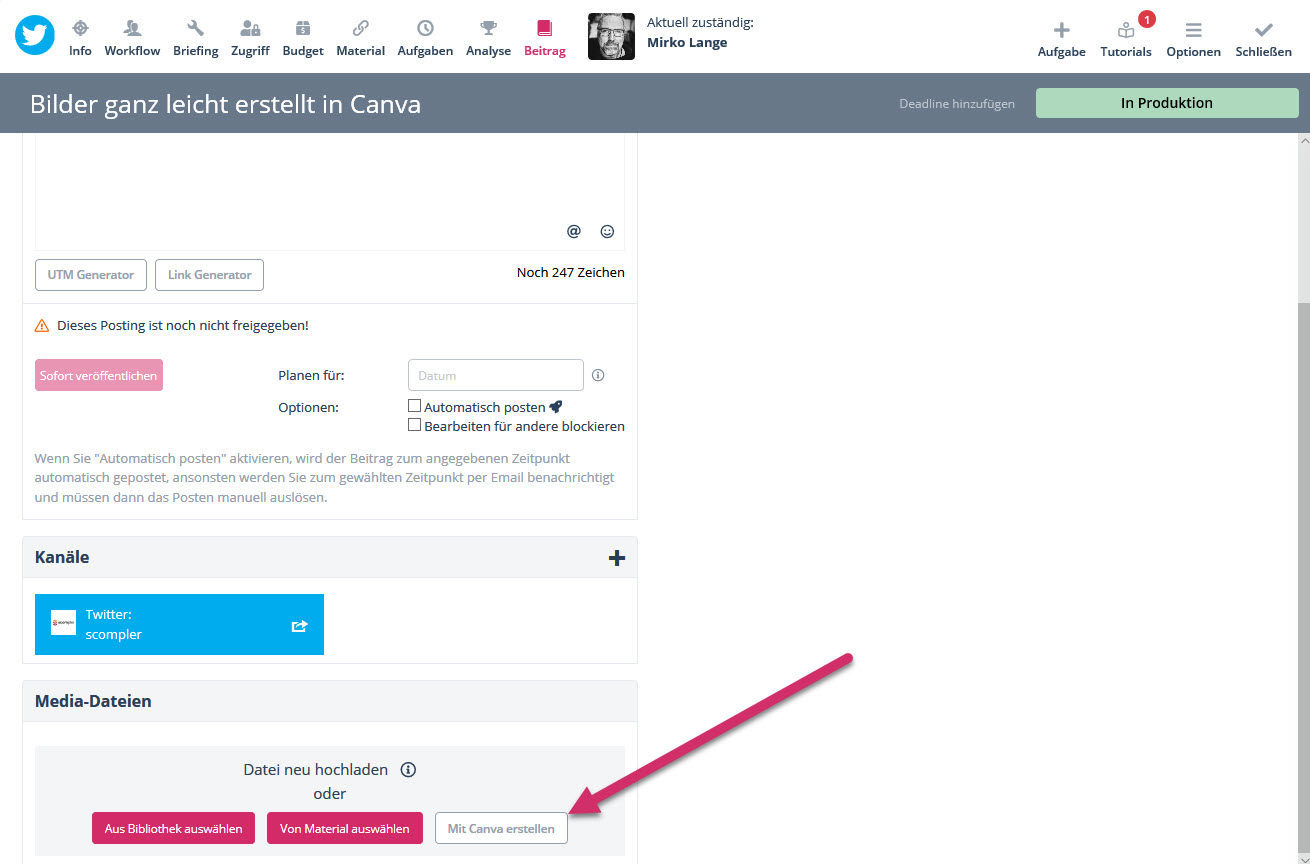The image size is (1310, 864).
Task: Open the Optionen hamburger menu
Action: (x=1193, y=38)
